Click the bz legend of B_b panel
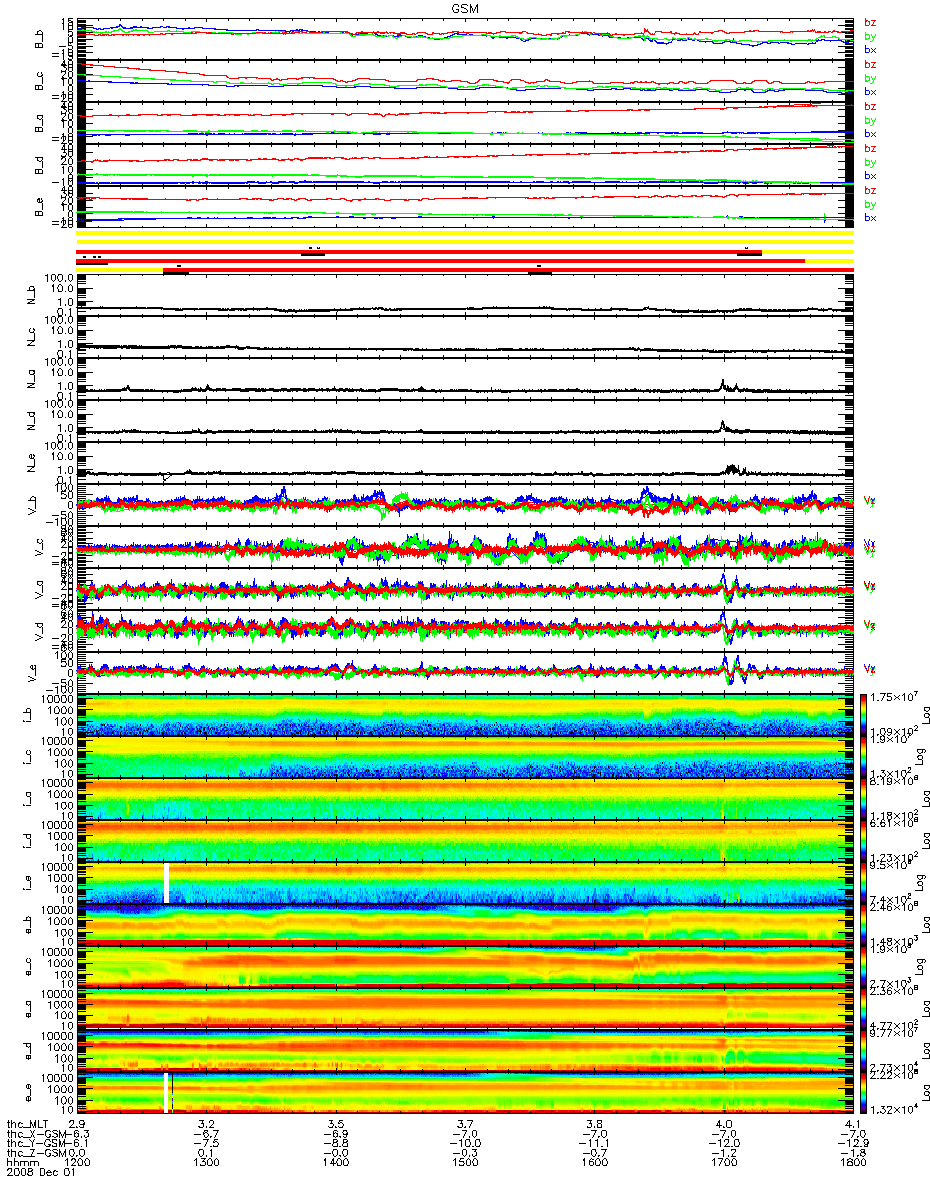Screen dimensions: 930x1200 pyautogui.click(x=870, y=21)
